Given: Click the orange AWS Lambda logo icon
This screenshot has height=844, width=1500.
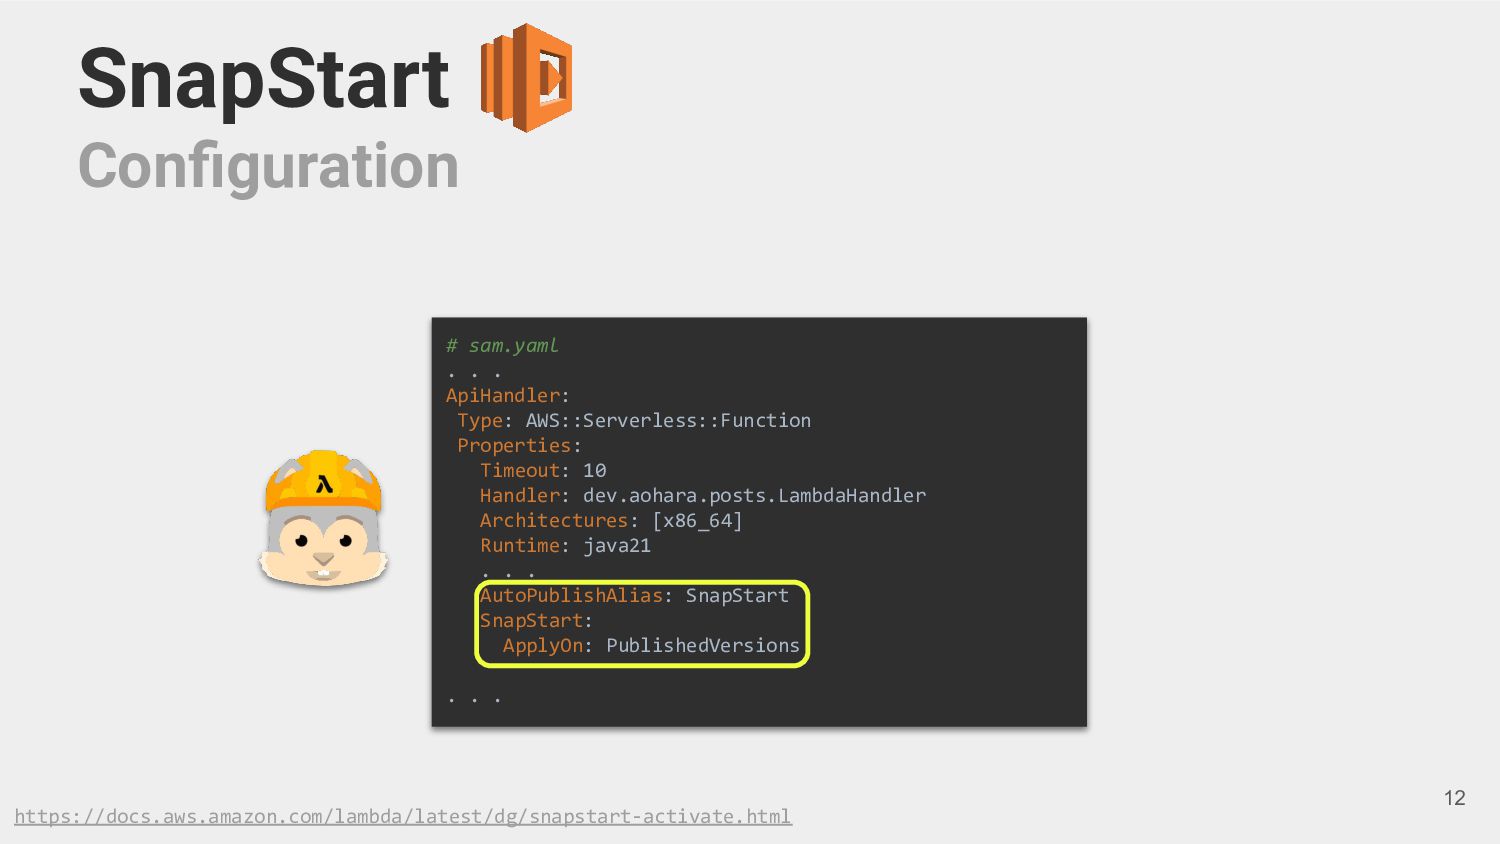Looking at the screenshot, I should [526, 78].
